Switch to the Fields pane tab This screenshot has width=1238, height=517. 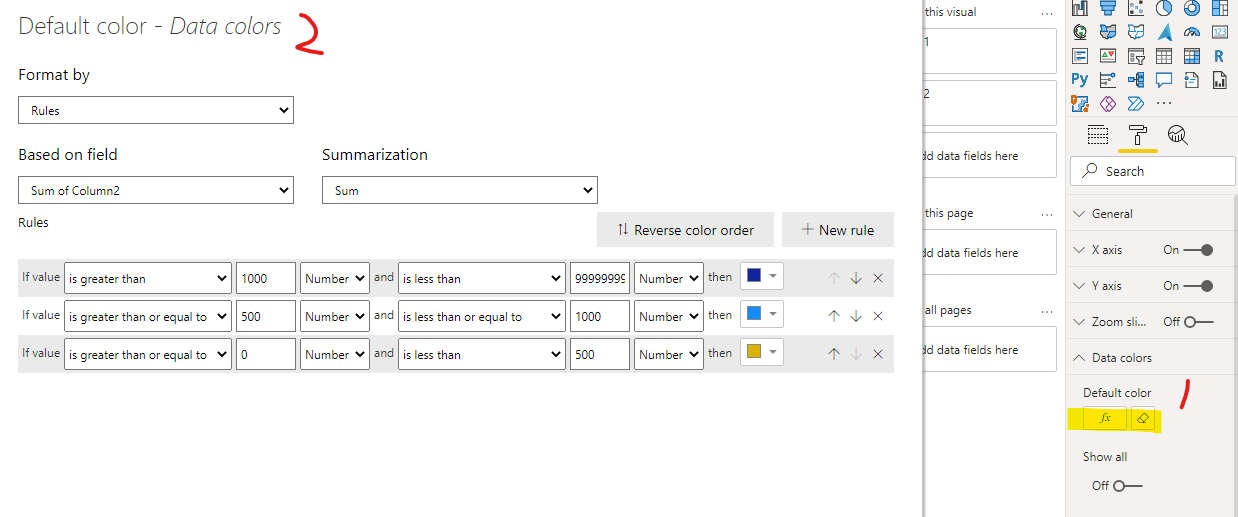click(1097, 135)
